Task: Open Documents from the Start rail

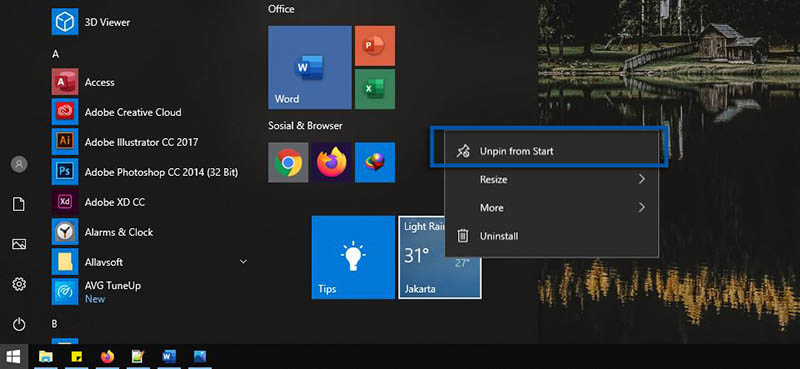Action: [x=19, y=204]
